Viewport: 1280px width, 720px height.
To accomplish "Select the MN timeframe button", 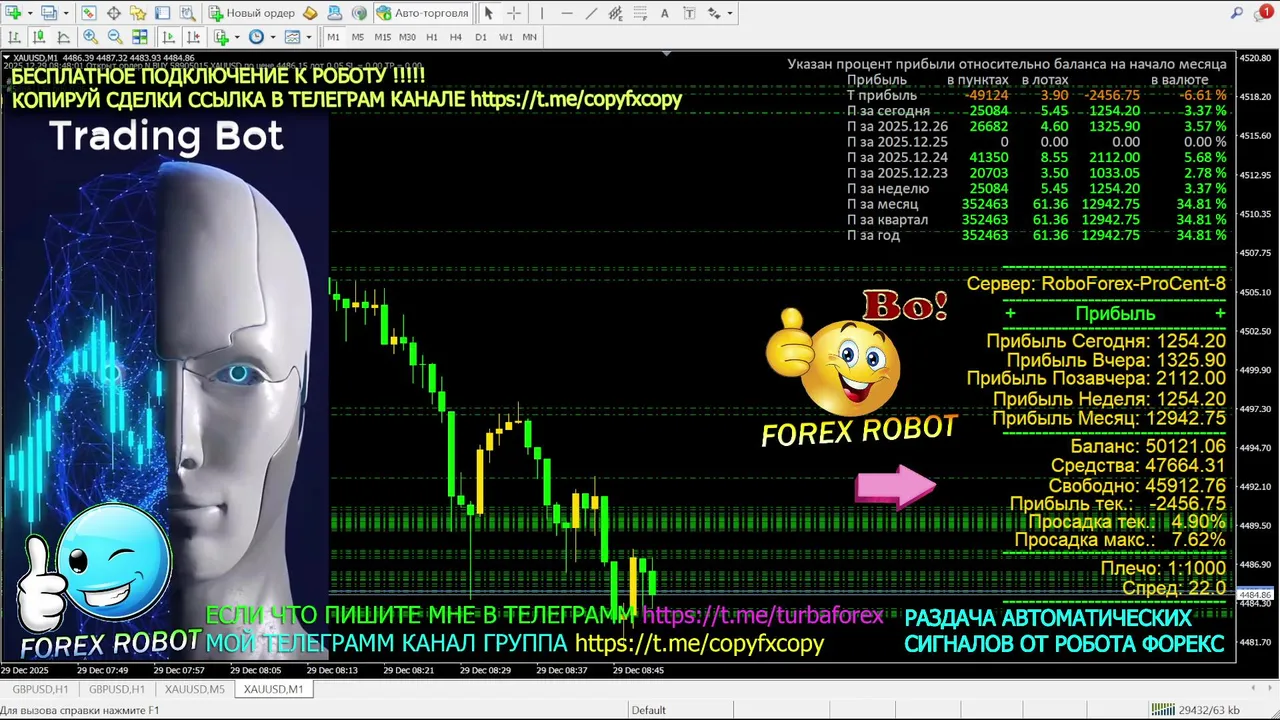I will coord(530,37).
